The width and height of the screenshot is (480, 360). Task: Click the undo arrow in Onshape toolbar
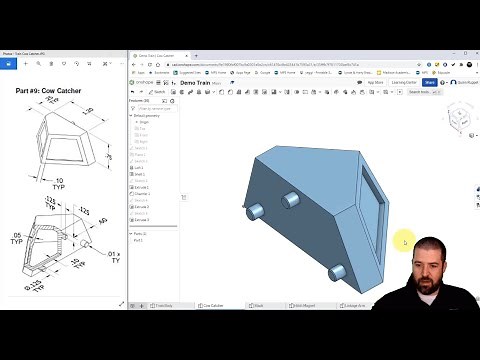point(133,92)
